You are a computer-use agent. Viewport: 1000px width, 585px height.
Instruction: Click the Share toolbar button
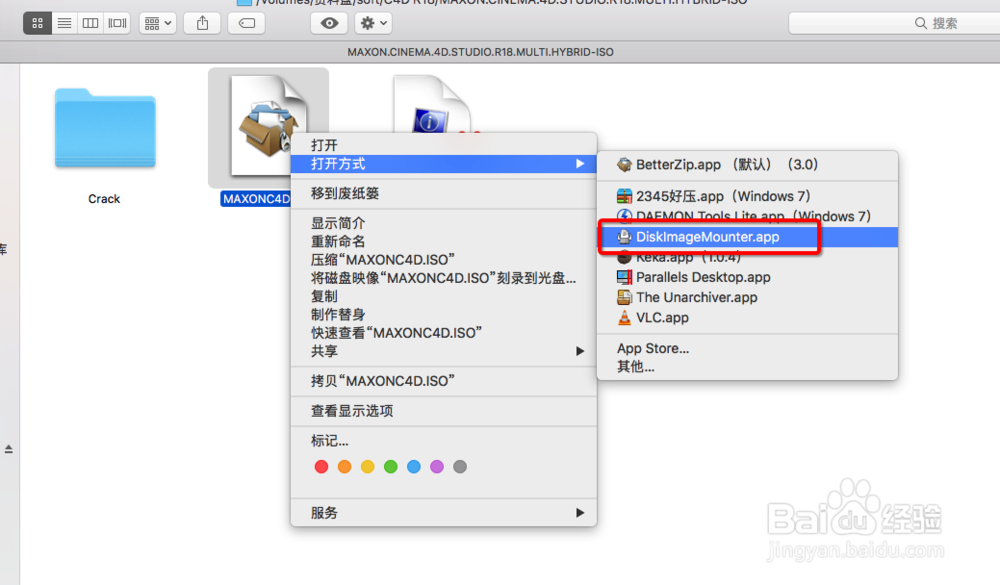[x=202, y=24]
